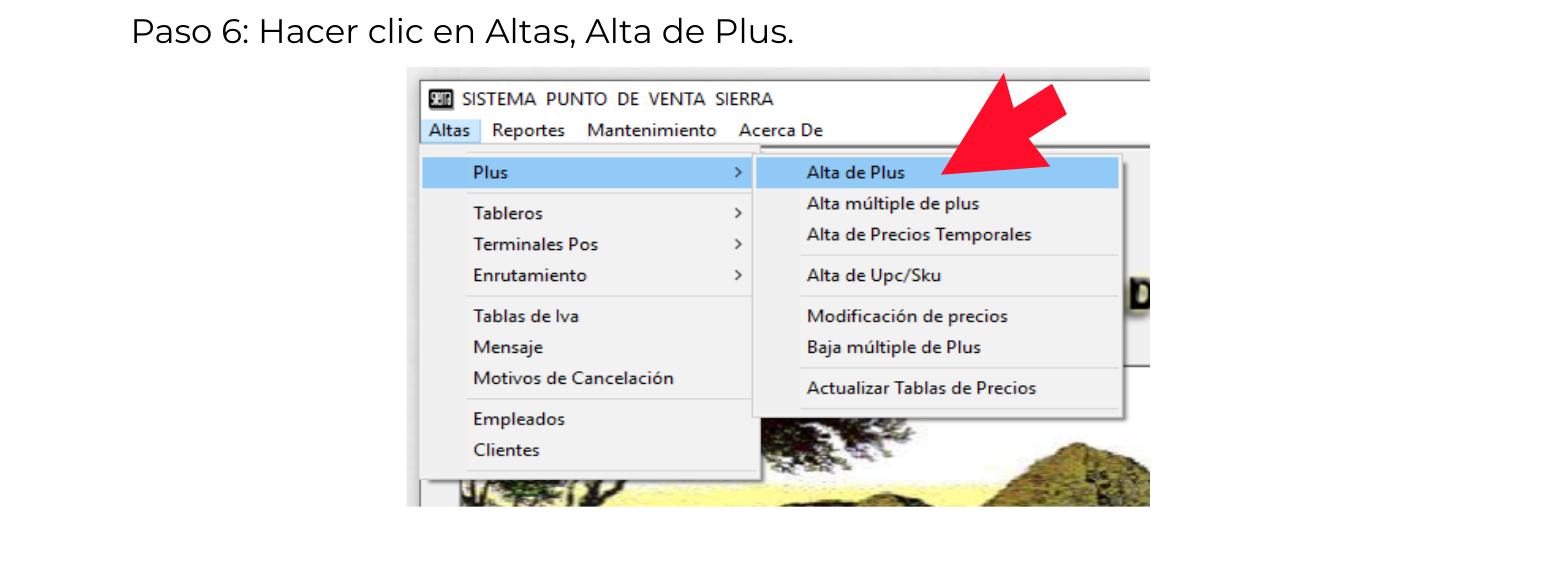Image resolution: width=1555 pixels, height=562 pixels.
Task: Open Tablas de Iva
Action: [525, 317]
